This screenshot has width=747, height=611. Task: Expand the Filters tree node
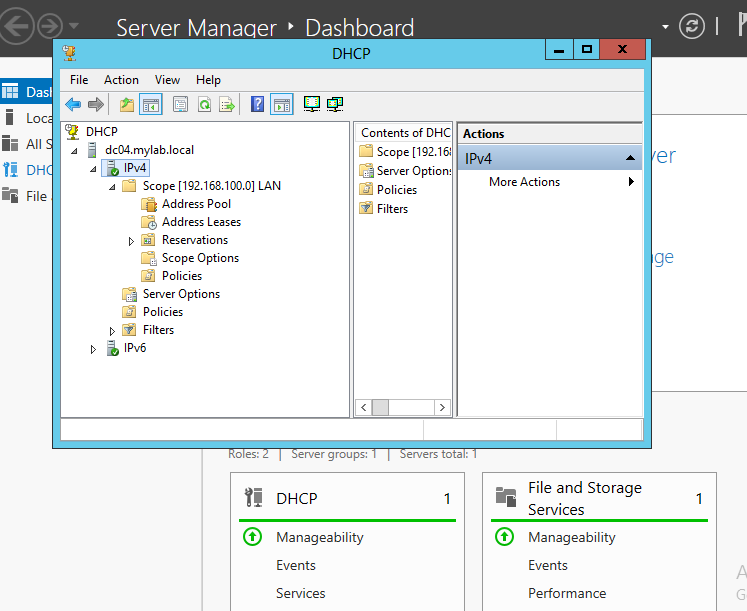(x=112, y=331)
